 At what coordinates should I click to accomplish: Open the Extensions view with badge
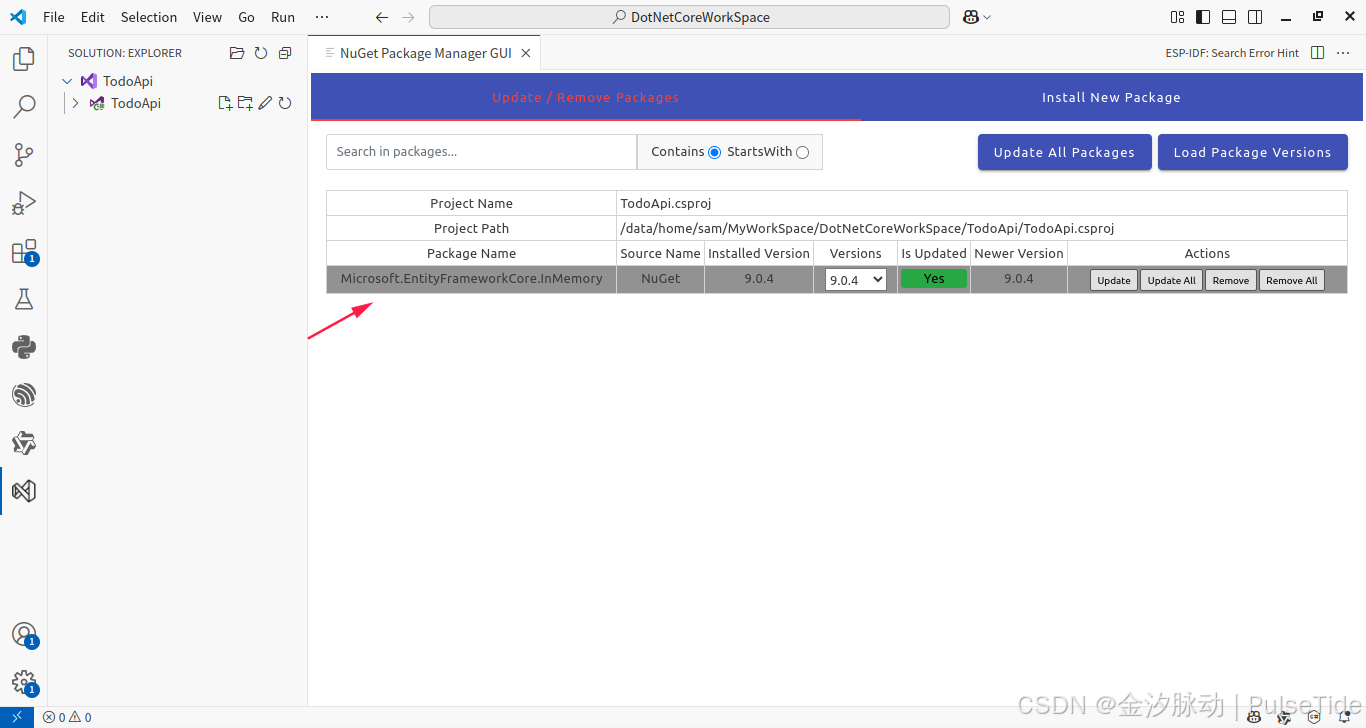(x=24, y=251)
